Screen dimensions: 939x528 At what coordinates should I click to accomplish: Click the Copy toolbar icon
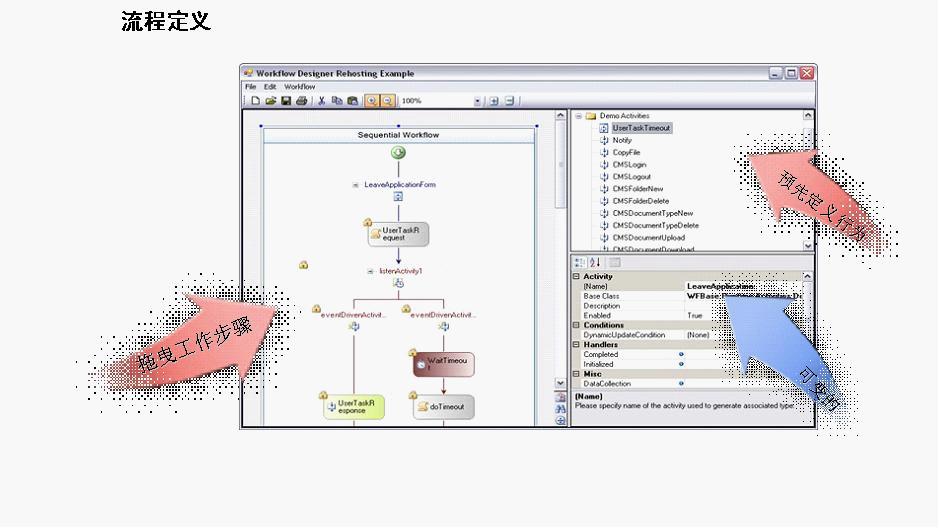coord(337,101)
